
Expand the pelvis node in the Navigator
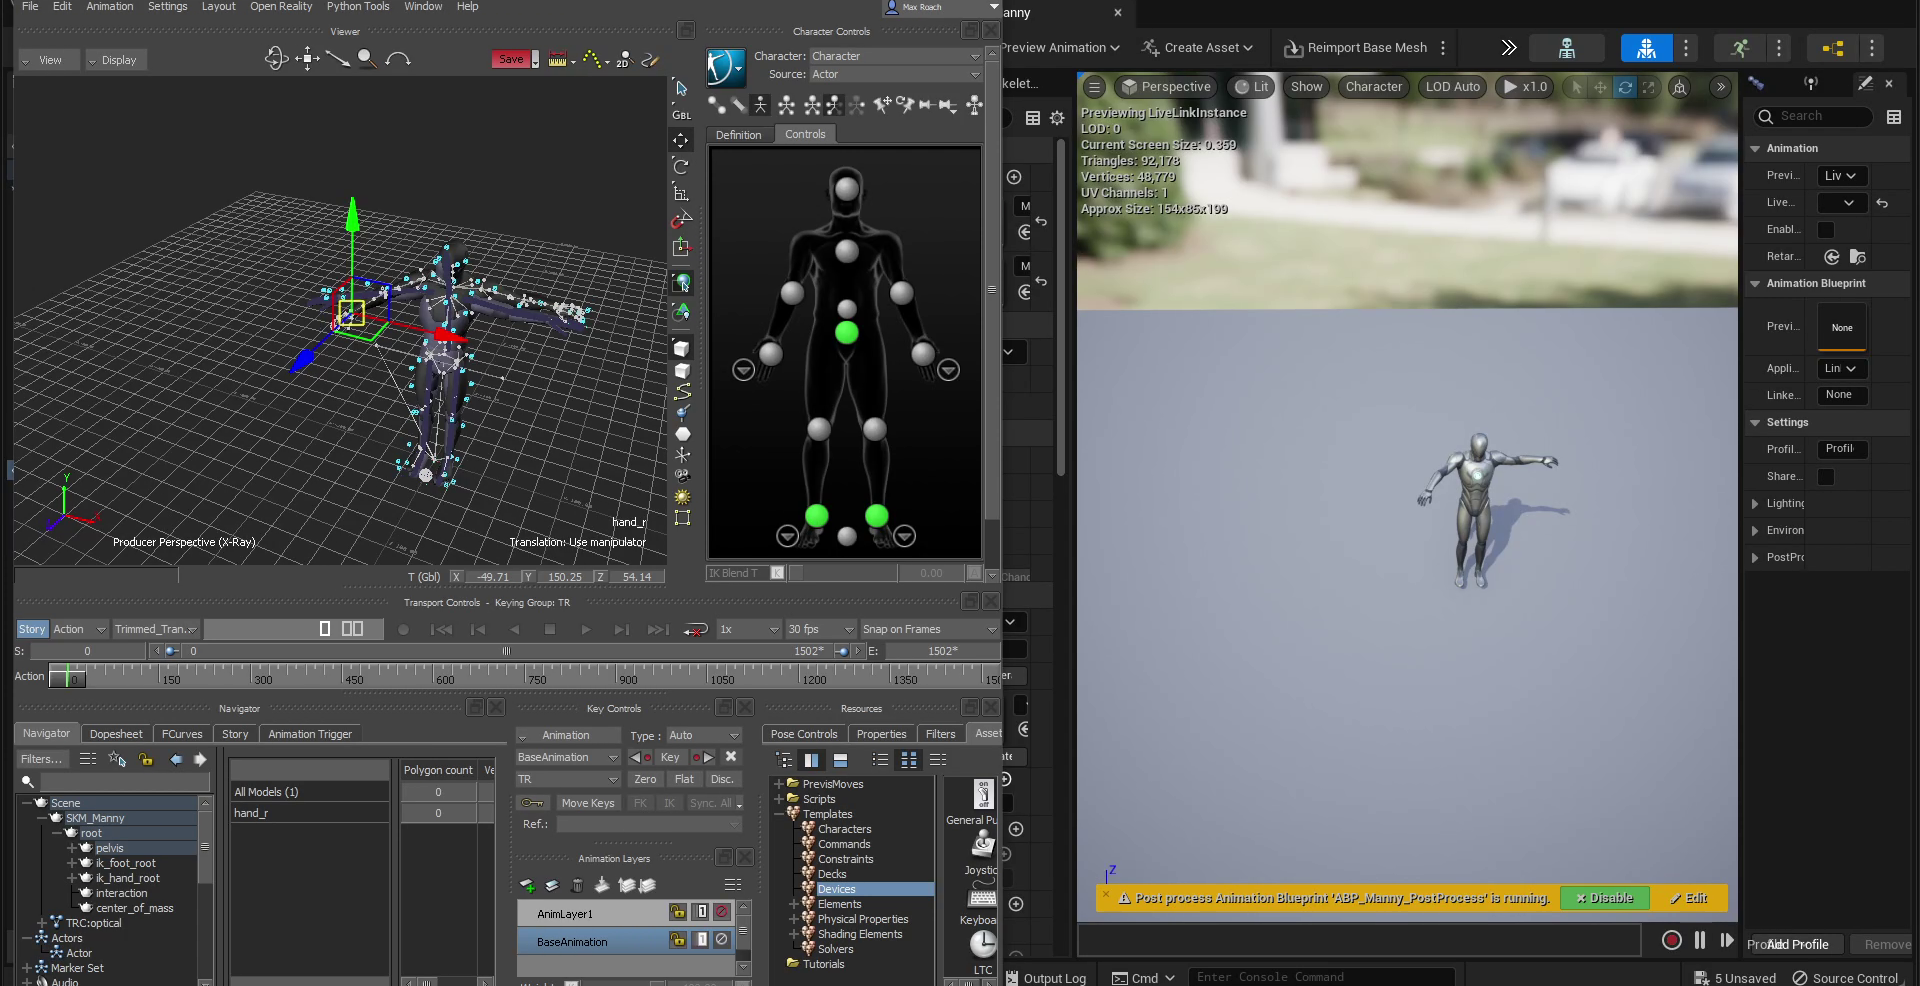[72, 848]
